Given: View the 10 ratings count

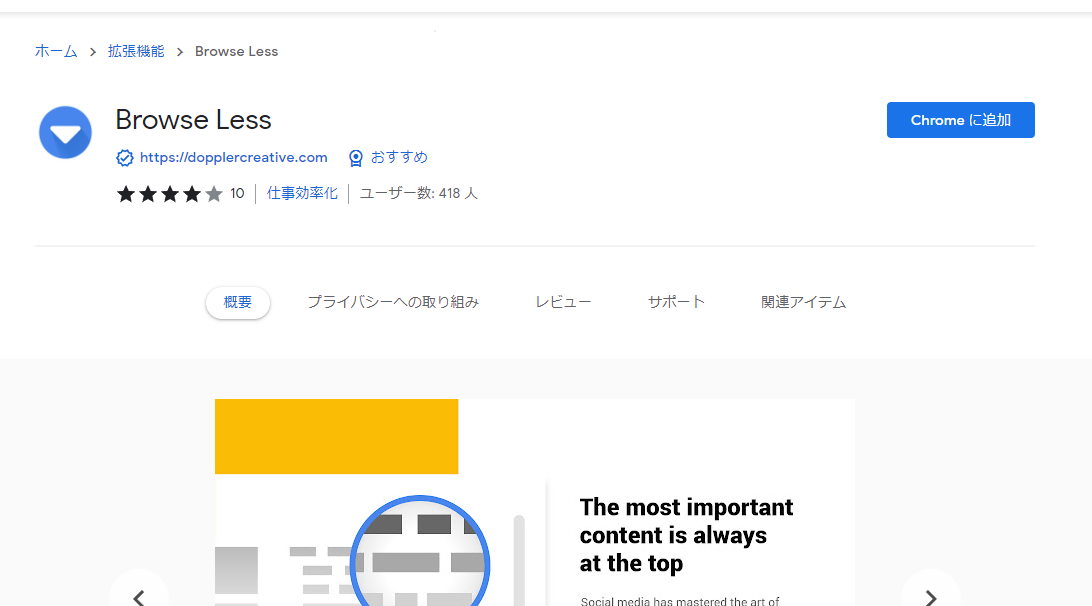Looking at the screenshot, I should tap(237, 194).
